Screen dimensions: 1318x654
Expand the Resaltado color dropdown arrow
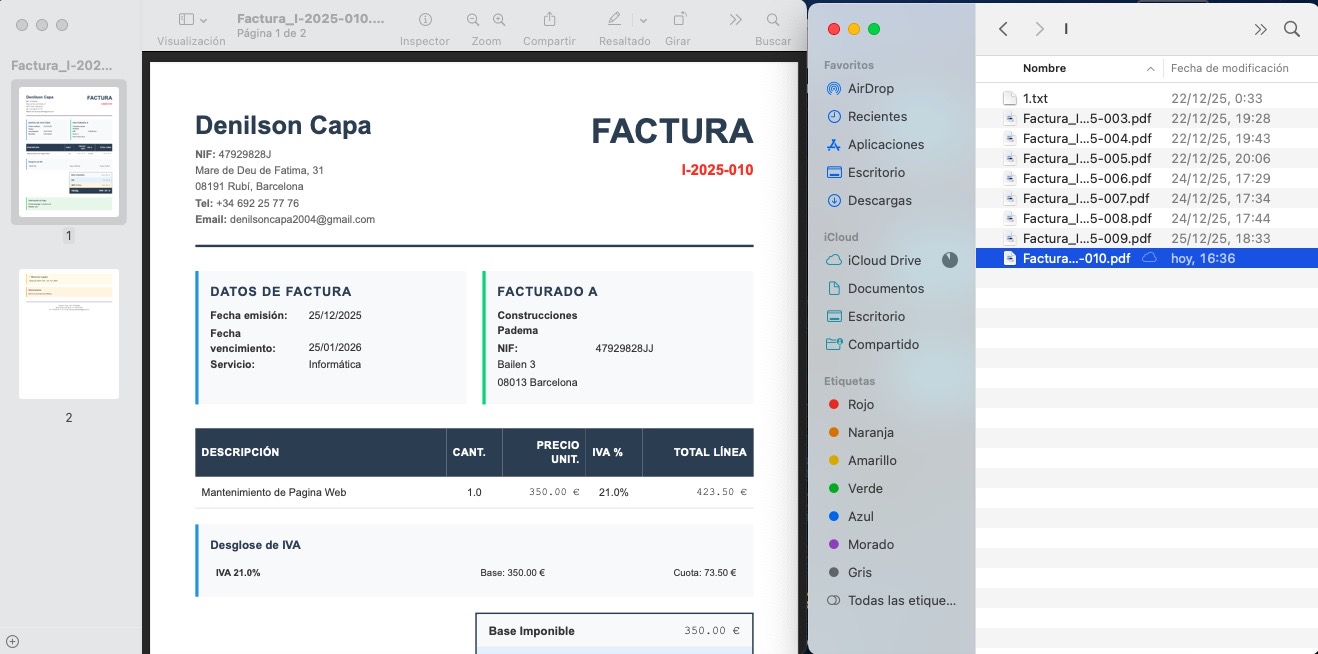(643, 20)
